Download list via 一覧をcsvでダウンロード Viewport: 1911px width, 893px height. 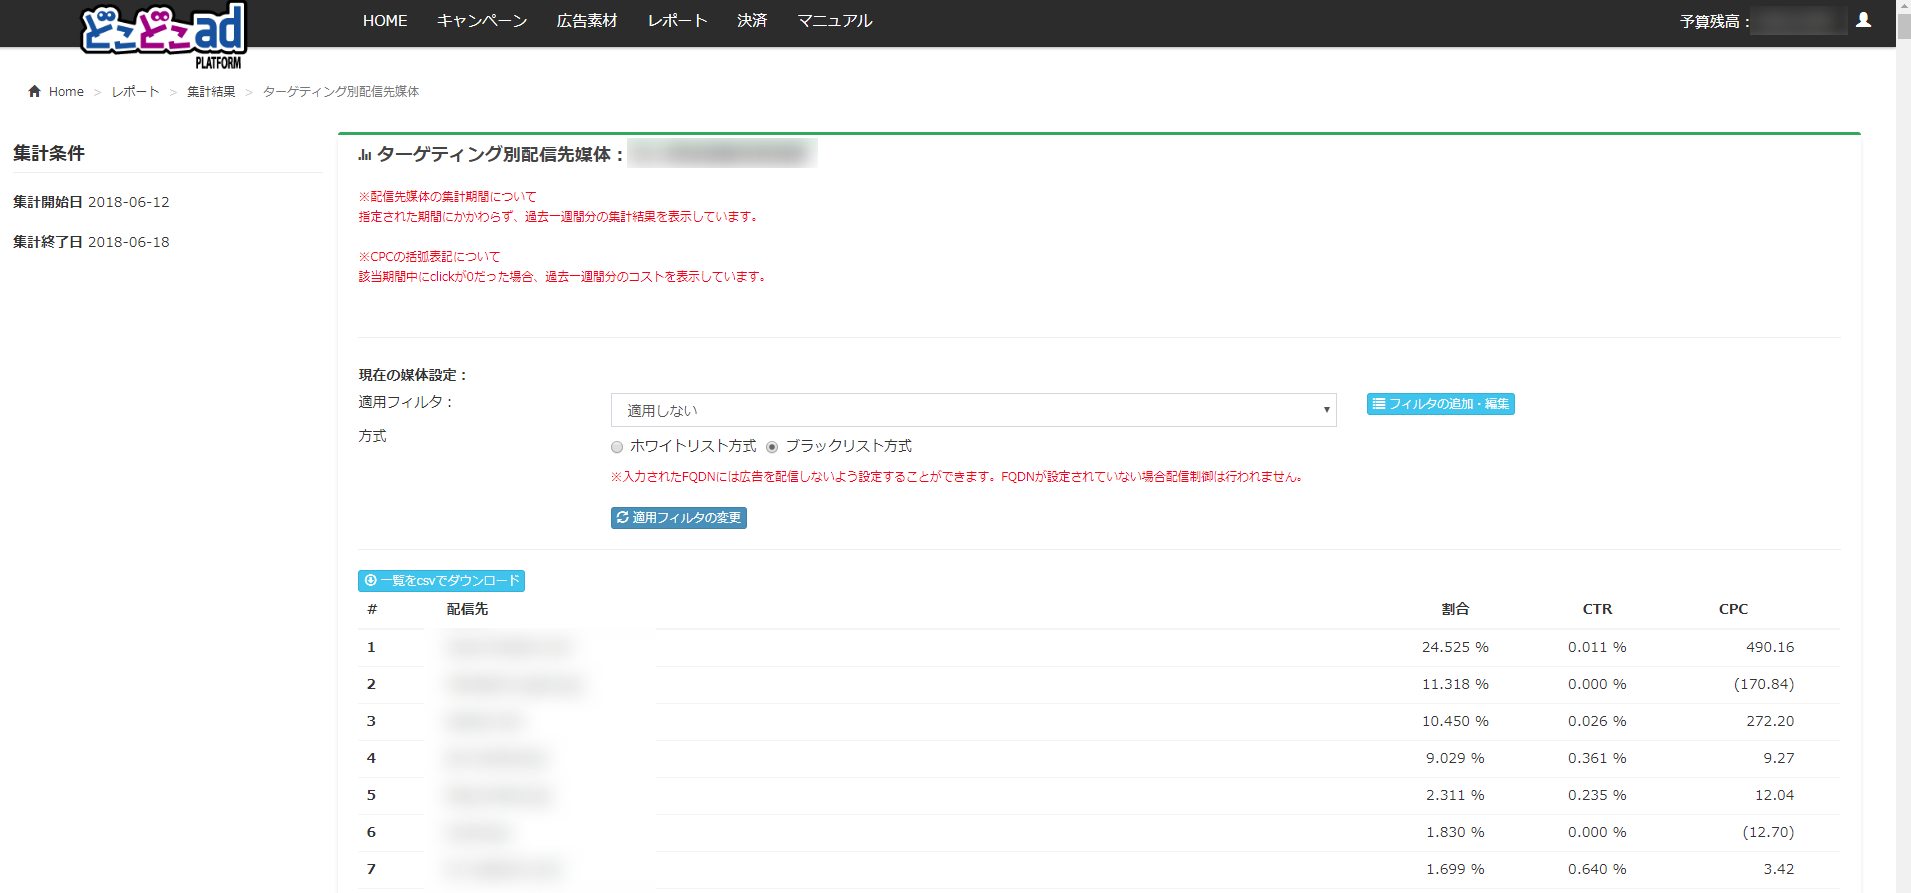(x=441, y=581)
